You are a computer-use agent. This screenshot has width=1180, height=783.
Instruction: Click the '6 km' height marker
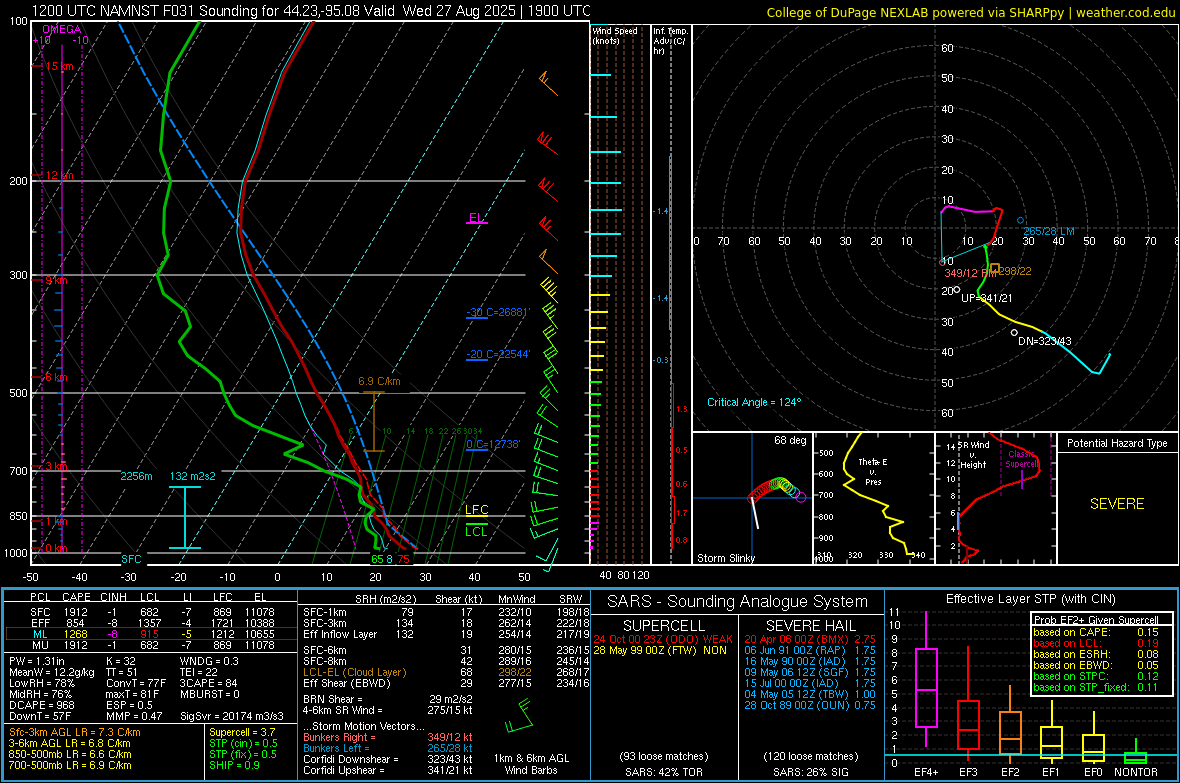pyautogui.click(x=56, y=377)
